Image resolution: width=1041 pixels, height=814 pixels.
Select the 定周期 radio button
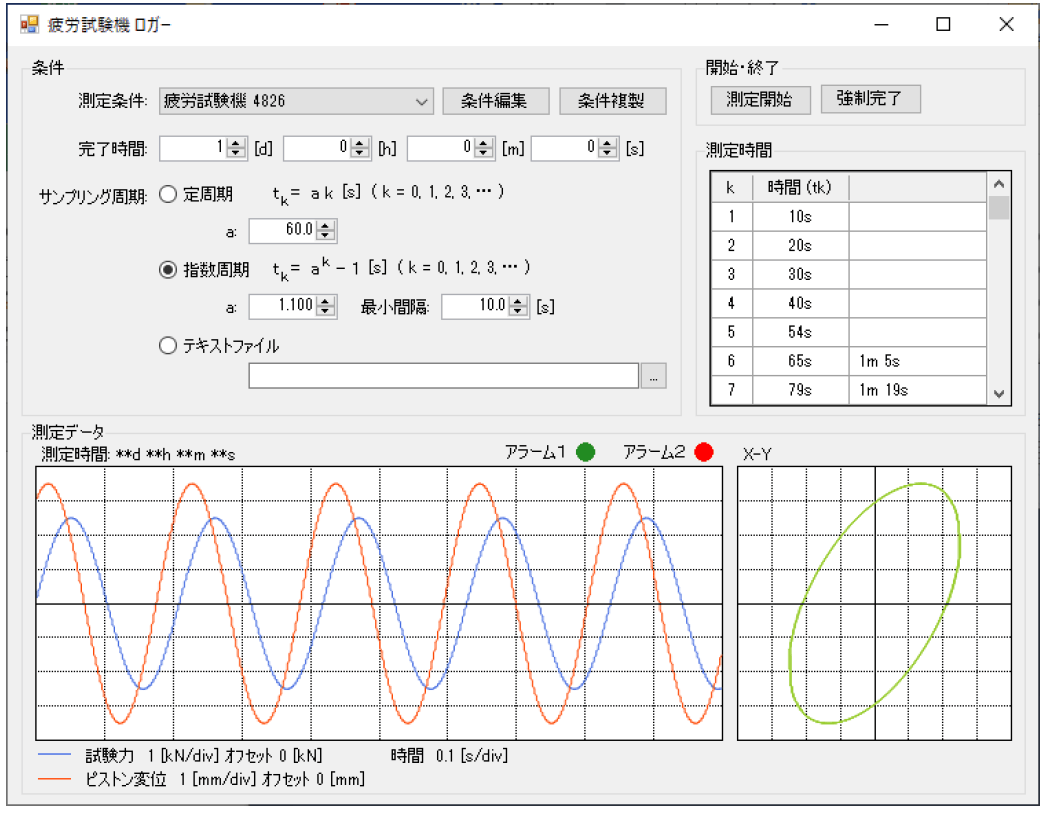(x=167, y=193)
